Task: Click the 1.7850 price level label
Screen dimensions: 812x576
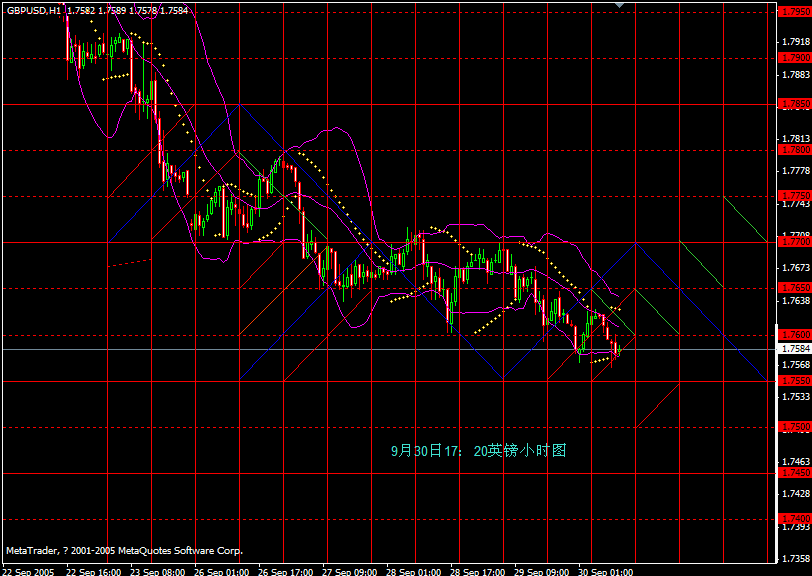Action: [795, 104]
